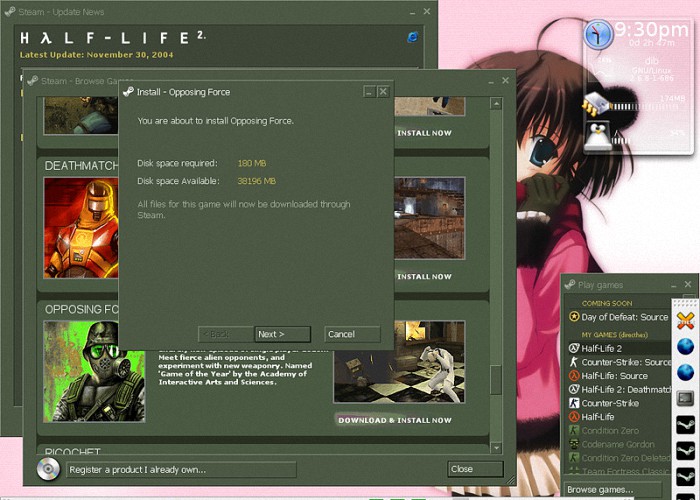Cancel the Opposing Force installation
The image size is (700, 500).
coord(352,334)
